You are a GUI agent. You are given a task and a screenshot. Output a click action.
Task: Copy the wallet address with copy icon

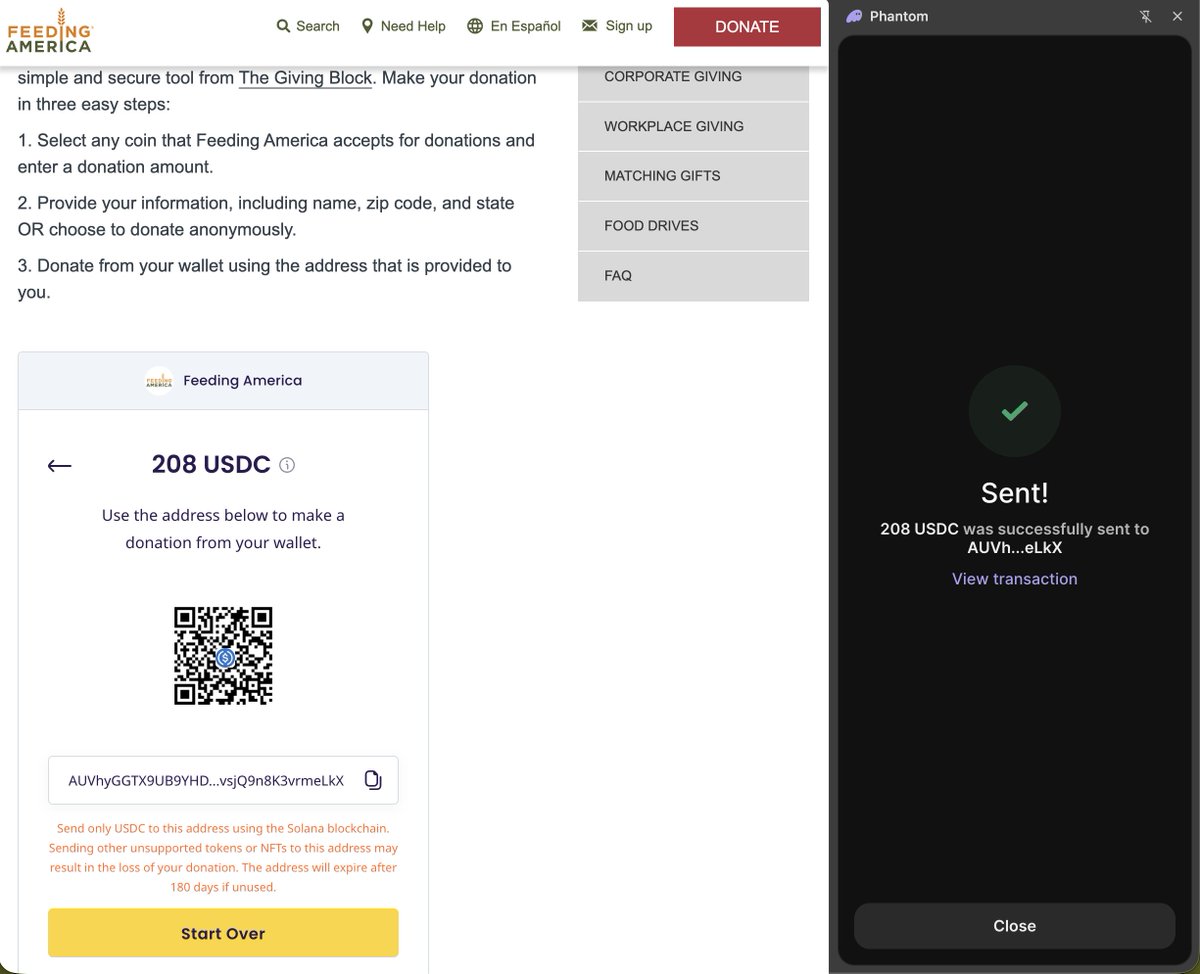click(x=373, y=780)
